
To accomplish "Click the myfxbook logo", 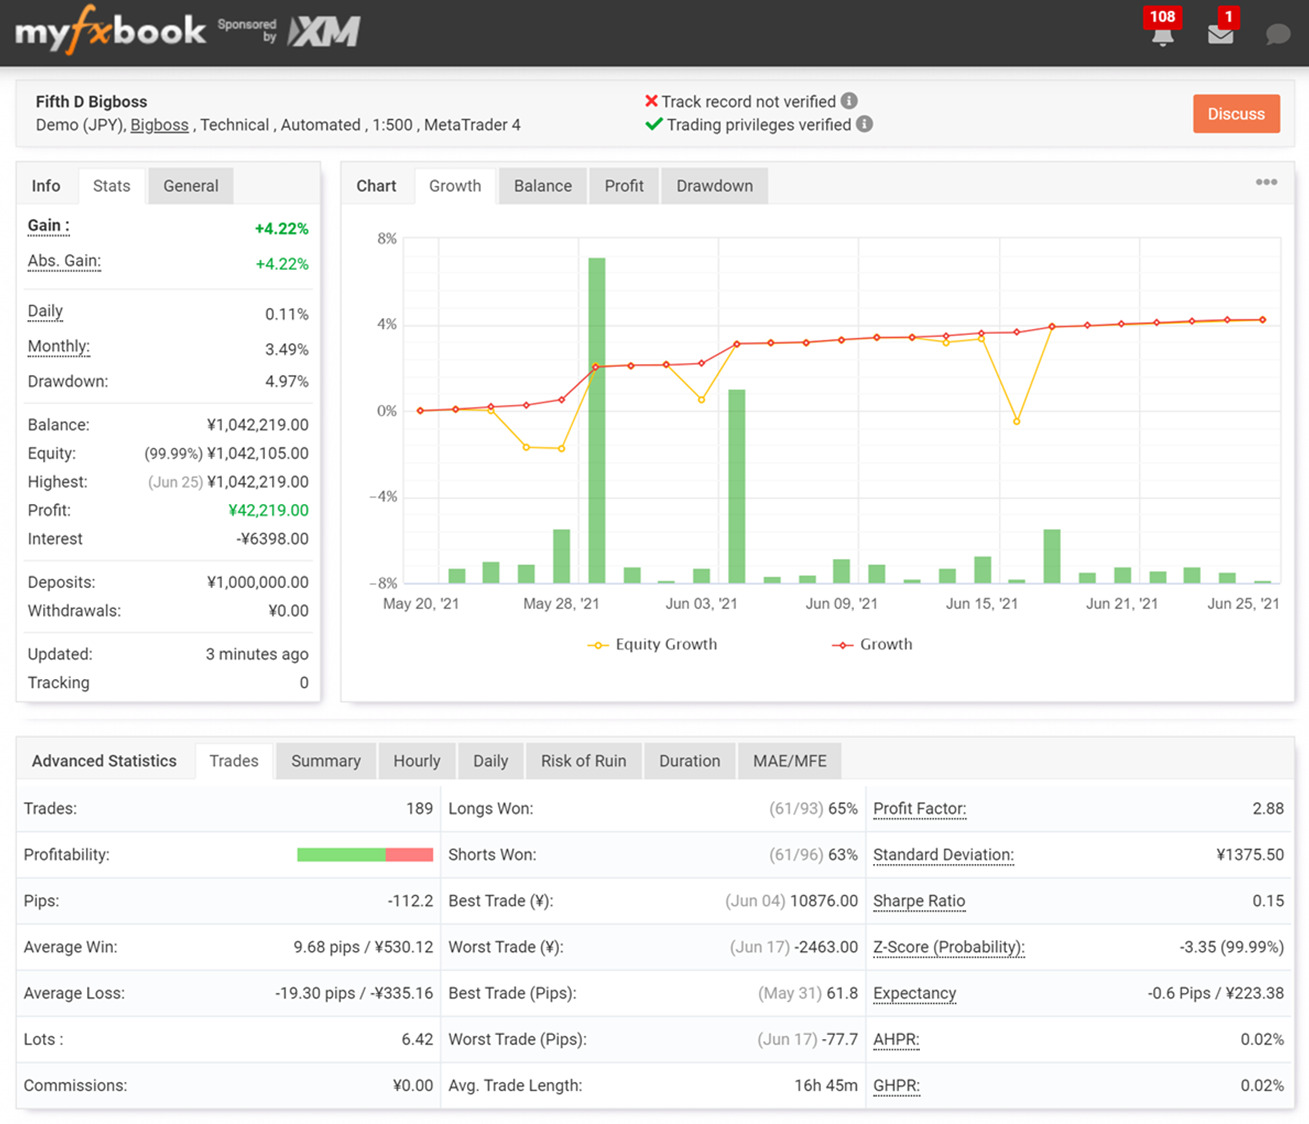I will click(x=110, y=32).
